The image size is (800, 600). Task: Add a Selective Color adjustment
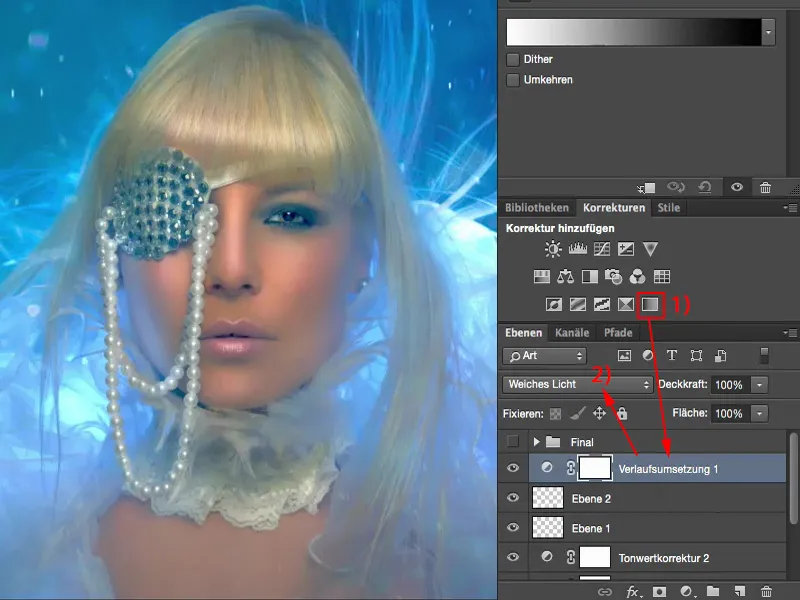pyautogui.click(x=626, y=305)
